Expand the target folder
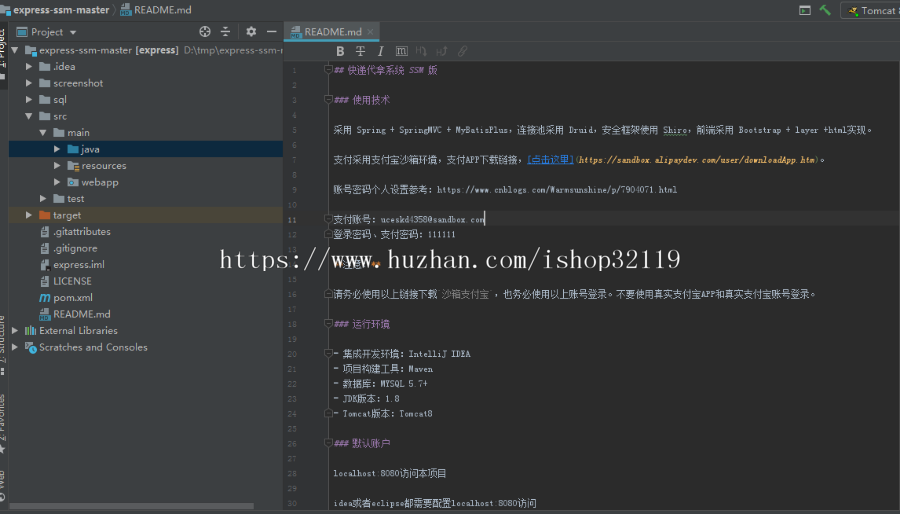This screenshot has width=900, height=514. coord(29,215)
